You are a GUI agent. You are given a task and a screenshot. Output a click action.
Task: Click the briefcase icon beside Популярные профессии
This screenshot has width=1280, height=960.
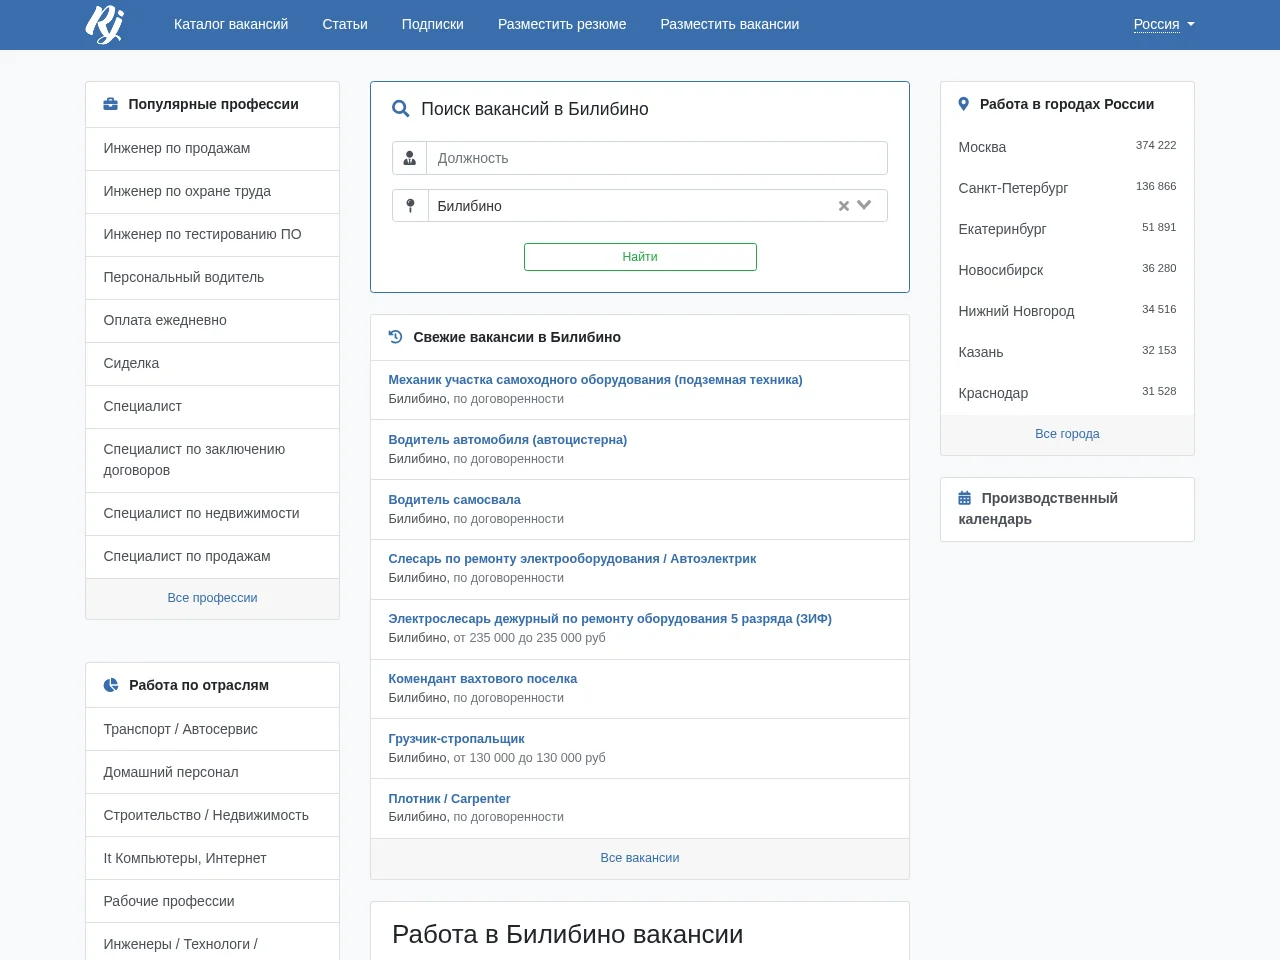(x=111, y=104)
